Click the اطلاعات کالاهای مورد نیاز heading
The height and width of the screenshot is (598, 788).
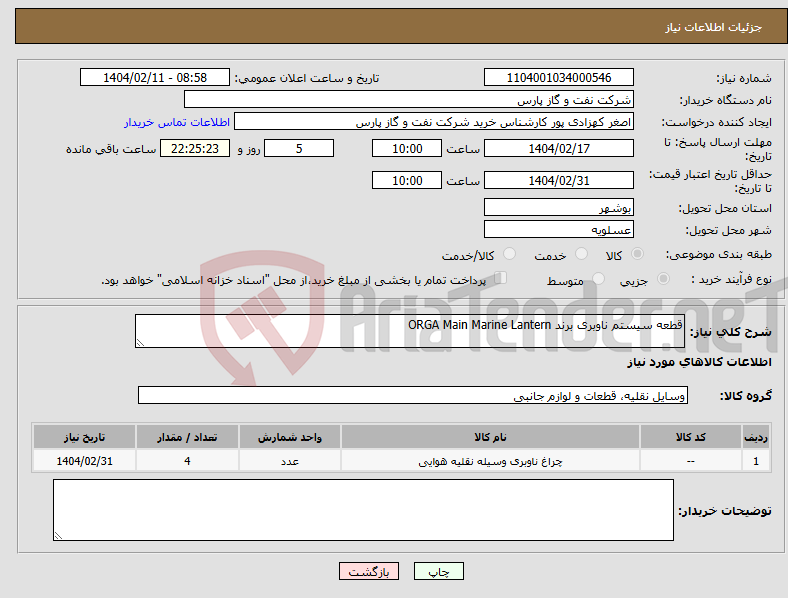pyautogui.click(x=699, y=362)
